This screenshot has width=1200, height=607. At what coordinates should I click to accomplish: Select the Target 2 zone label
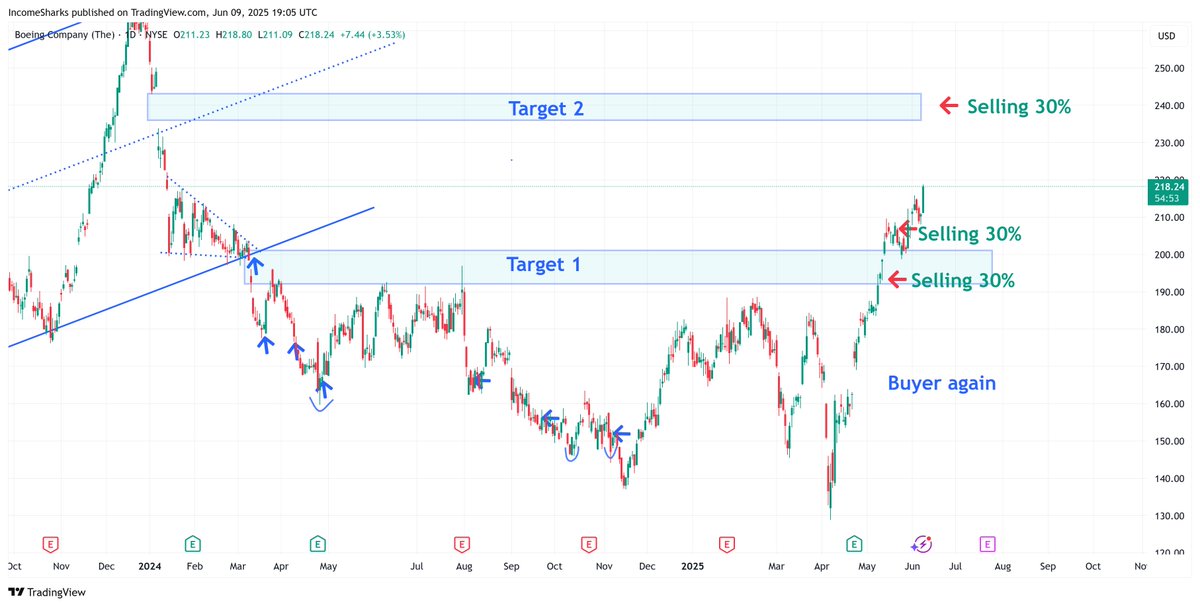545,108
